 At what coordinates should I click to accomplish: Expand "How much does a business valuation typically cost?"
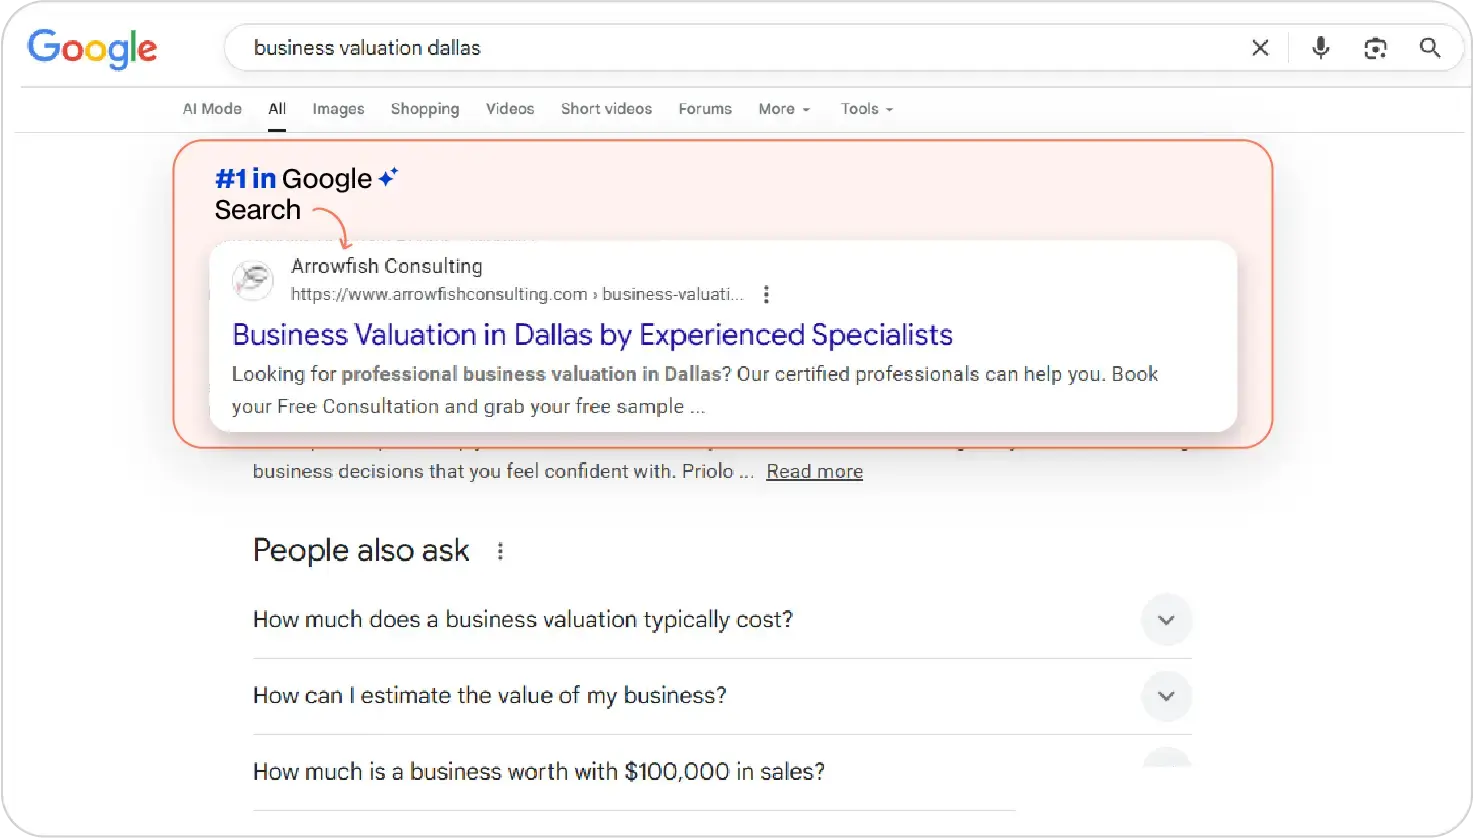1166,620
